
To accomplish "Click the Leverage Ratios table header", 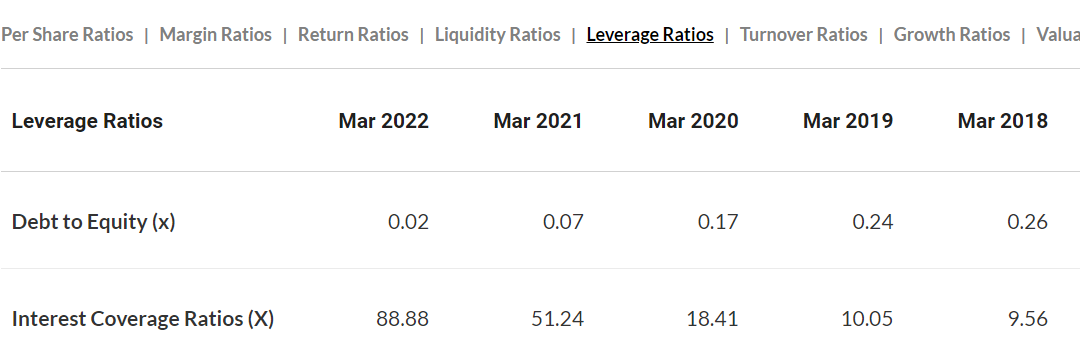I will 87,121.
